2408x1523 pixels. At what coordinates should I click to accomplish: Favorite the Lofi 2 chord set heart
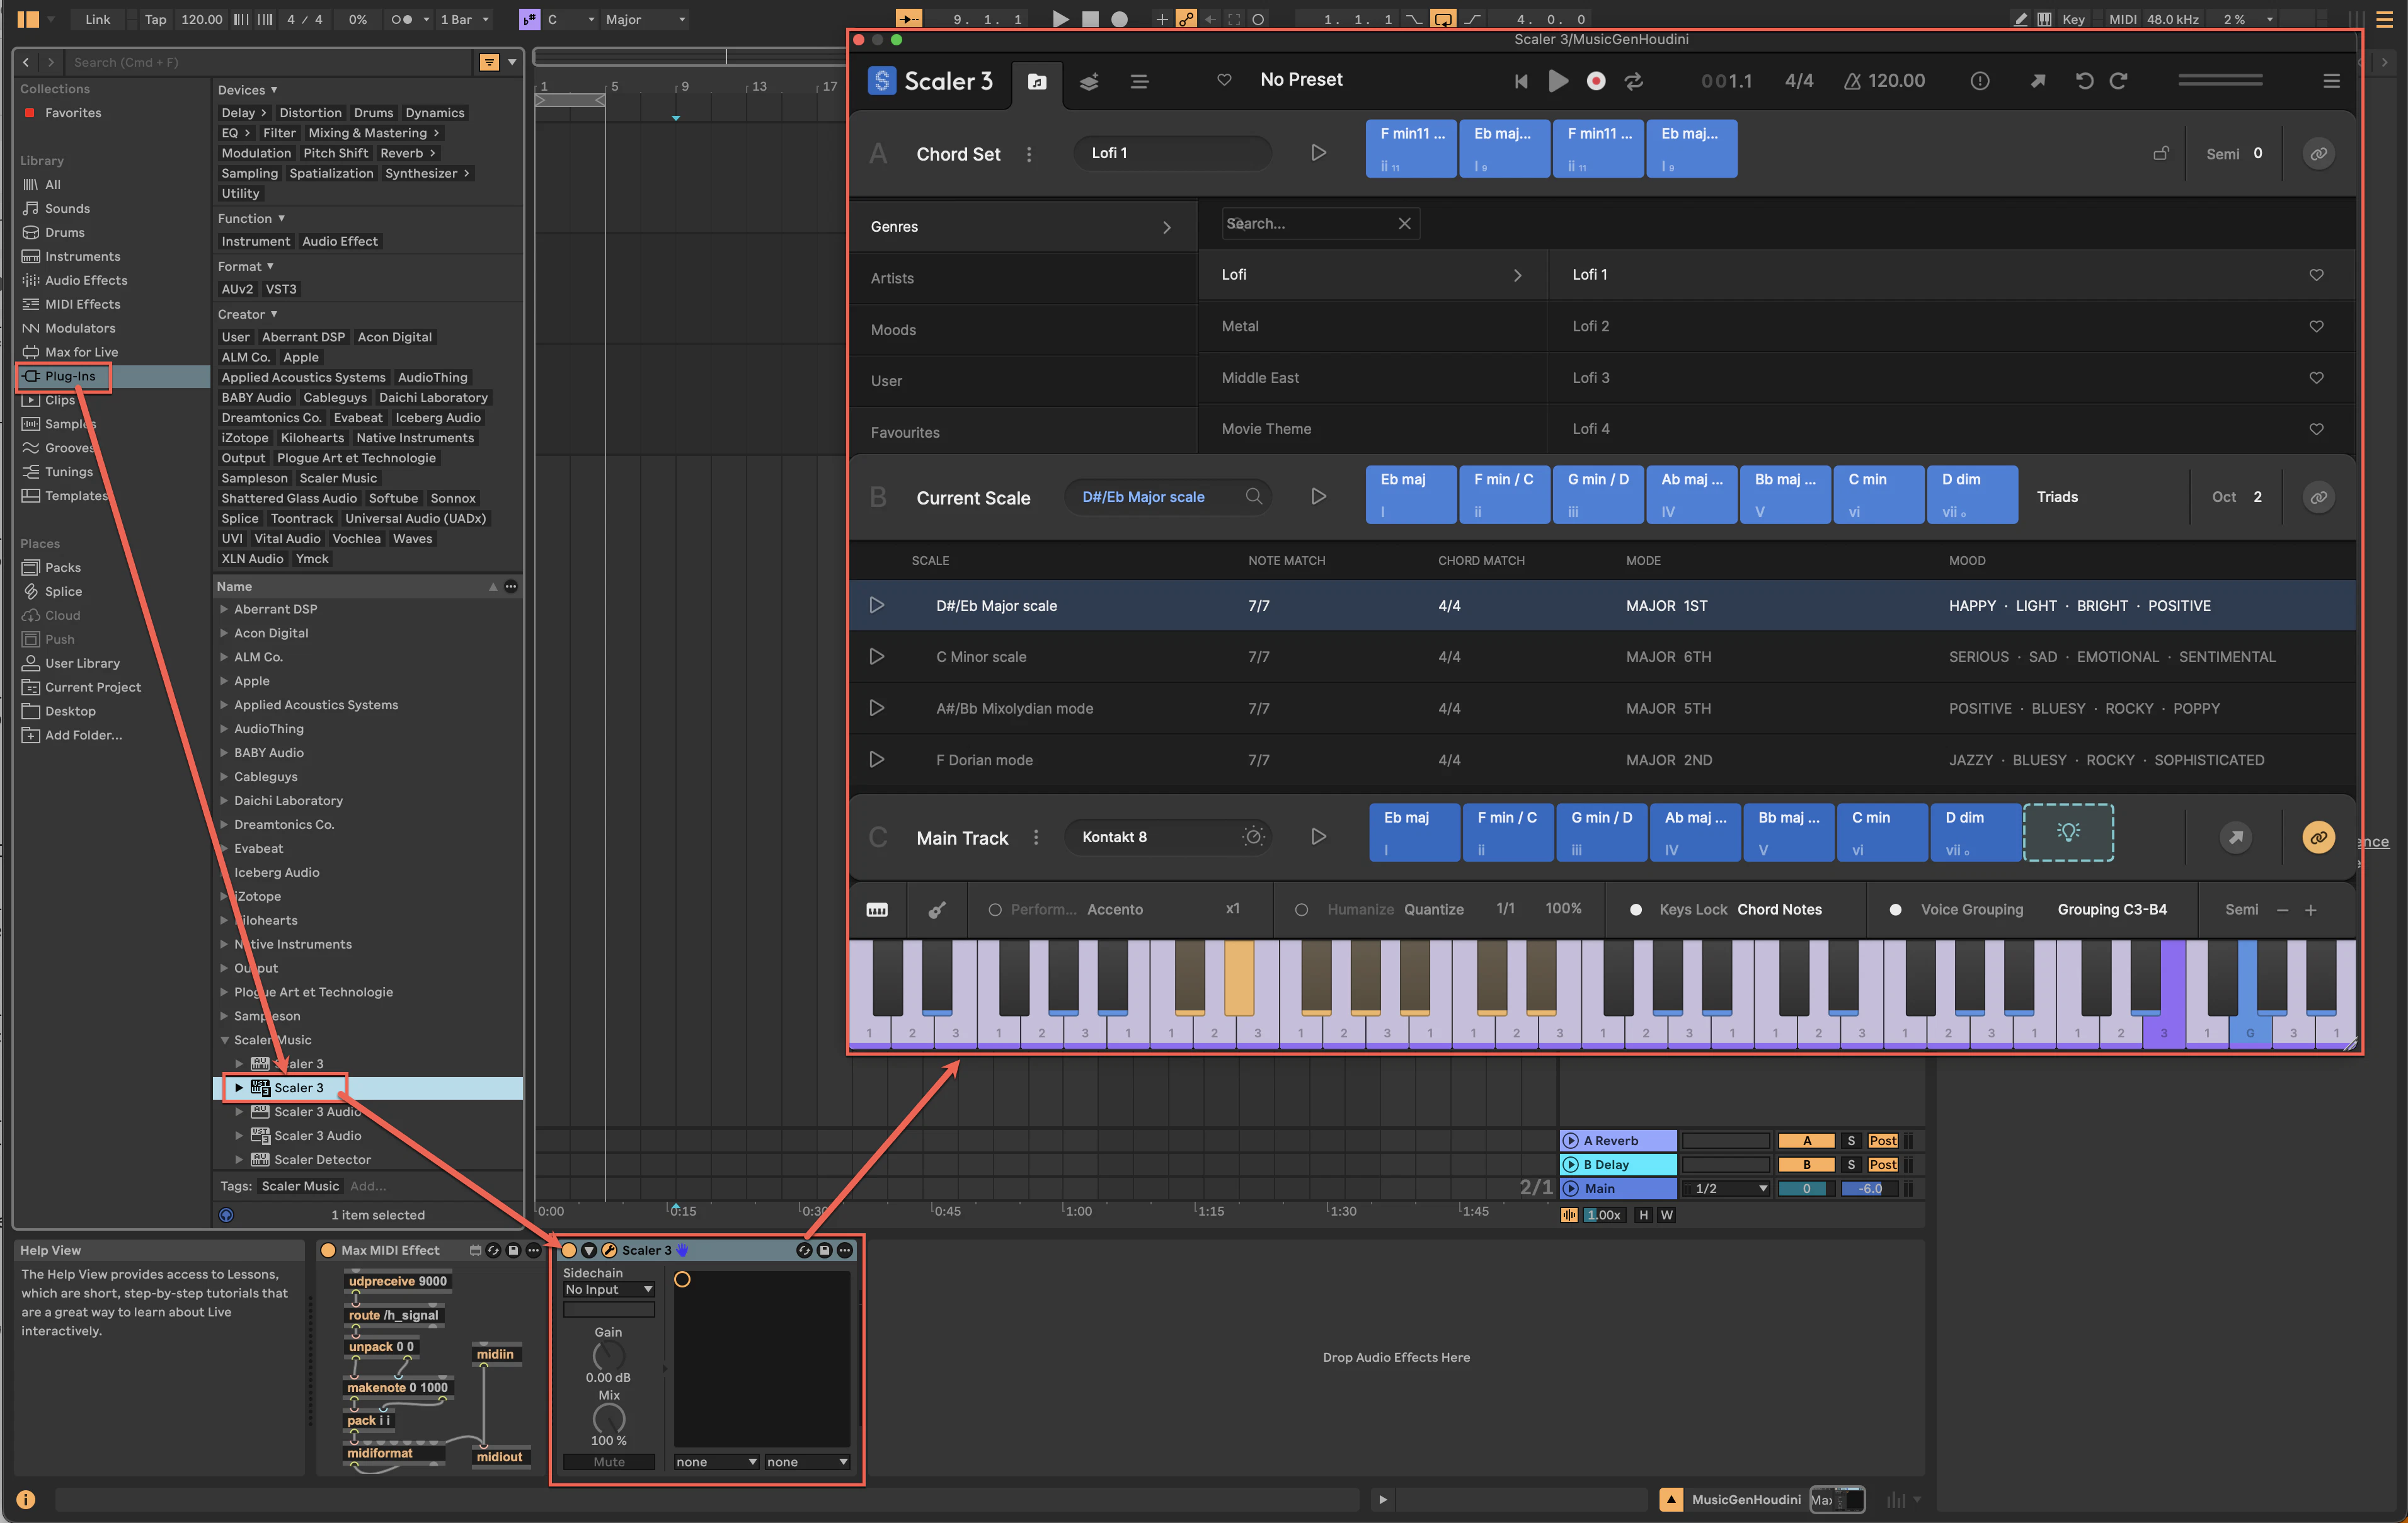pyautogui.click(x=2316, y=326)
